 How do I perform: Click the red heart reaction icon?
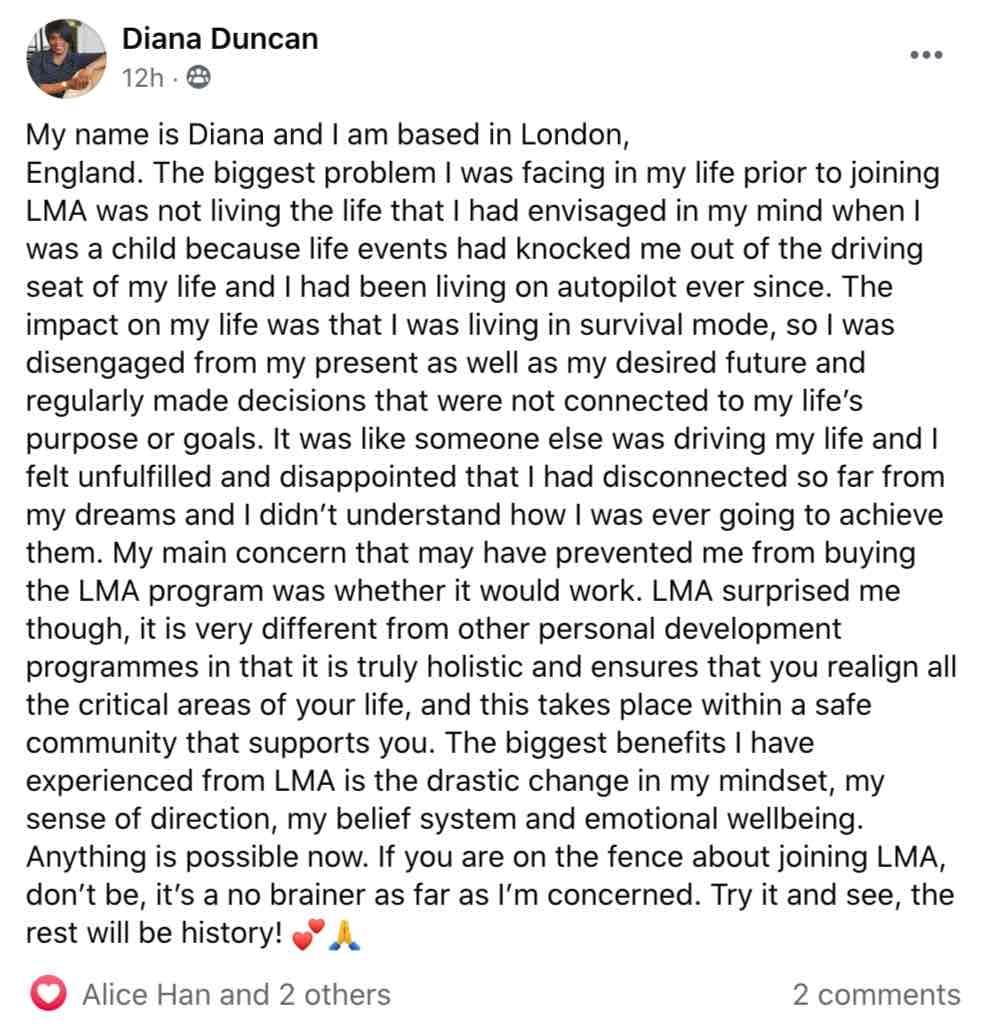48,994
